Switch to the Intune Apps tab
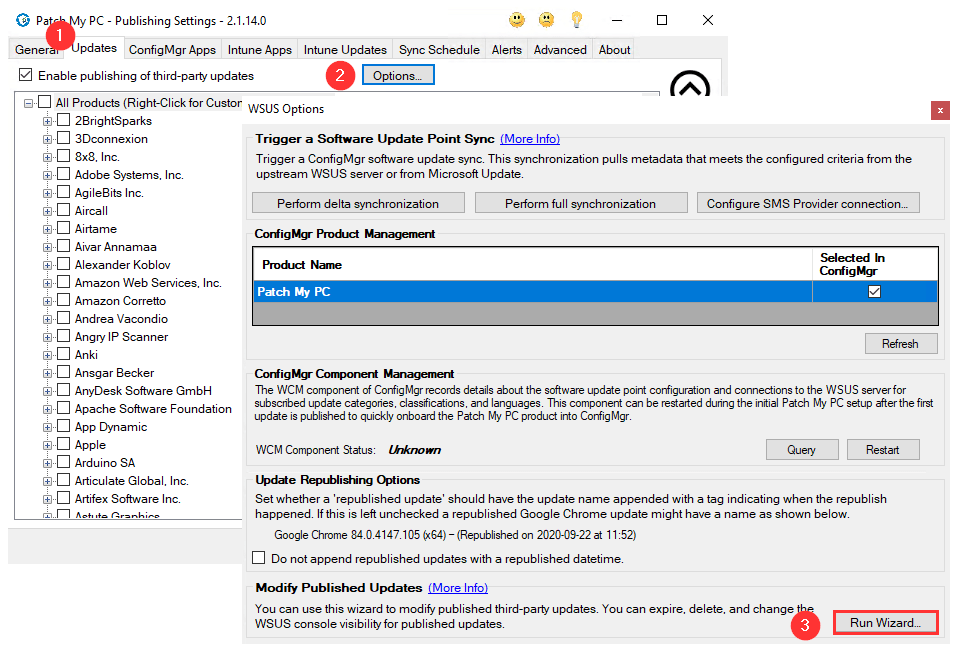 click(x=259, y=49)
